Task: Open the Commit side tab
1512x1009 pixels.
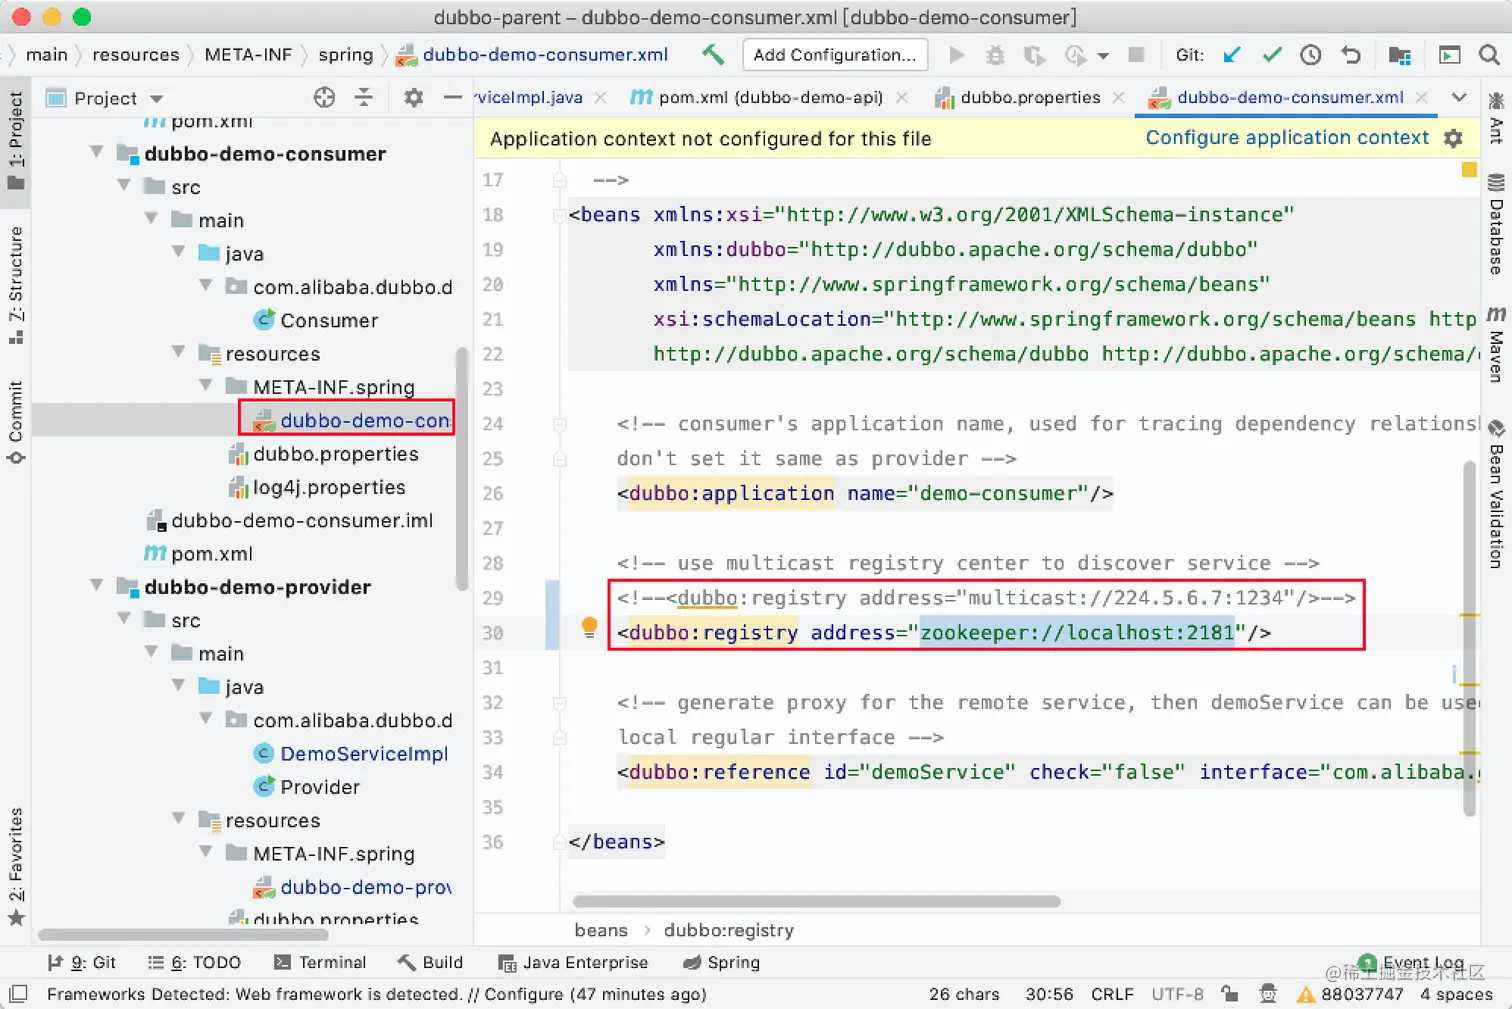Action: pos(16,421)
